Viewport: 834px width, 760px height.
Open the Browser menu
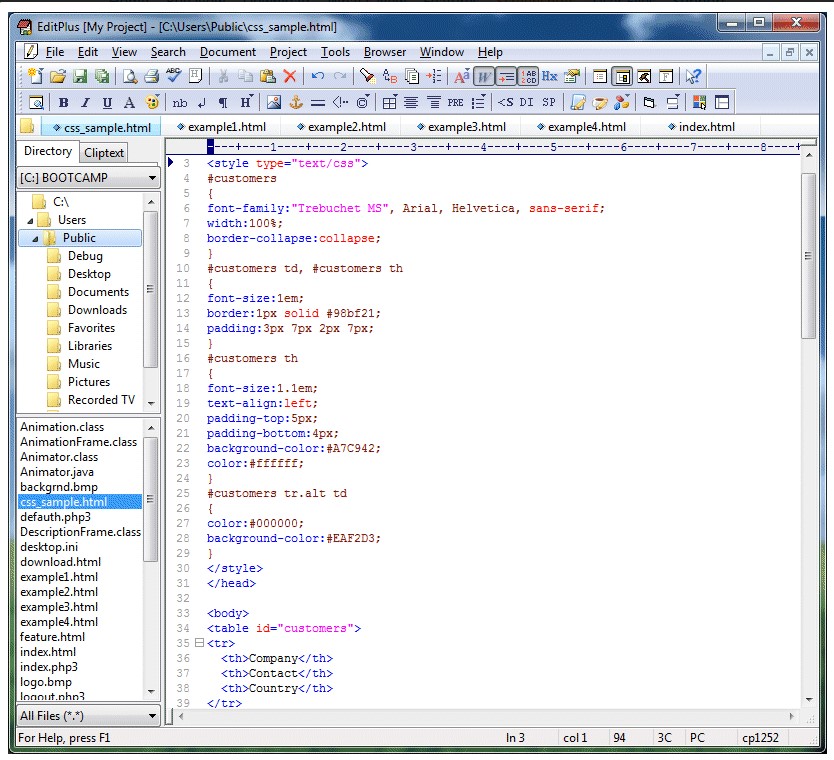tap(385, 52)
